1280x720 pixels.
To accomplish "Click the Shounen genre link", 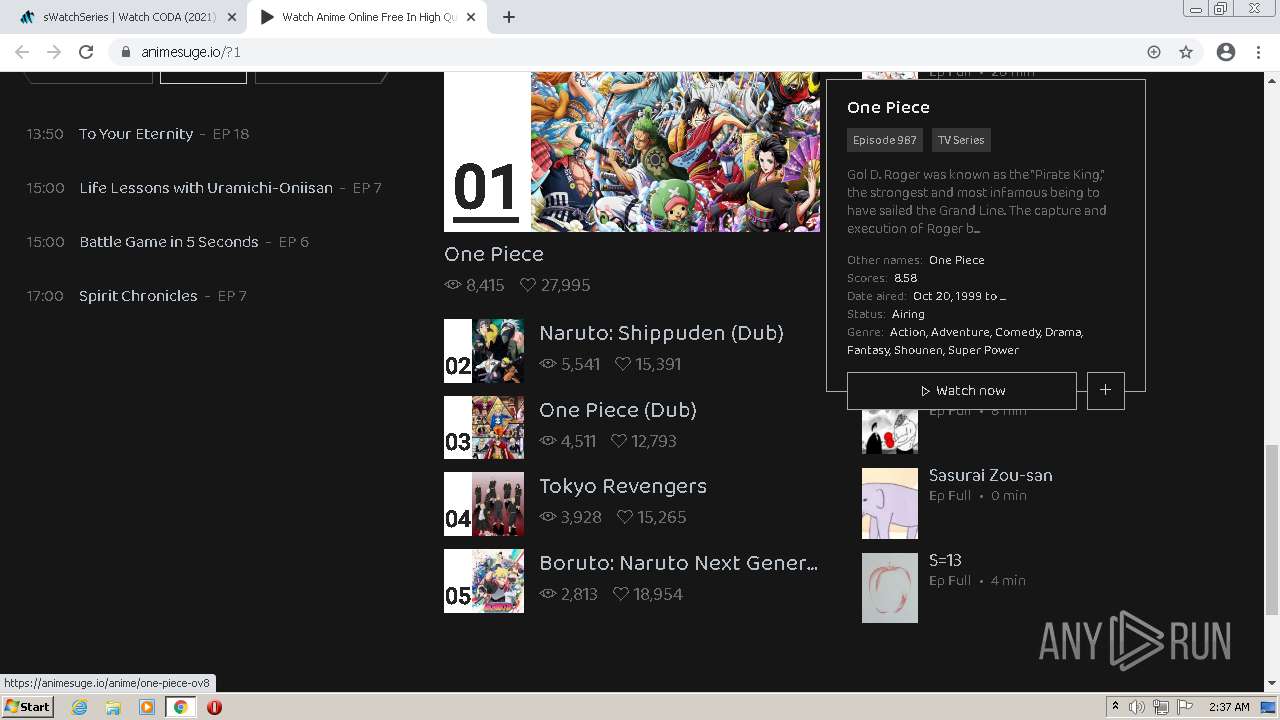I will click(x=918, y=350).
